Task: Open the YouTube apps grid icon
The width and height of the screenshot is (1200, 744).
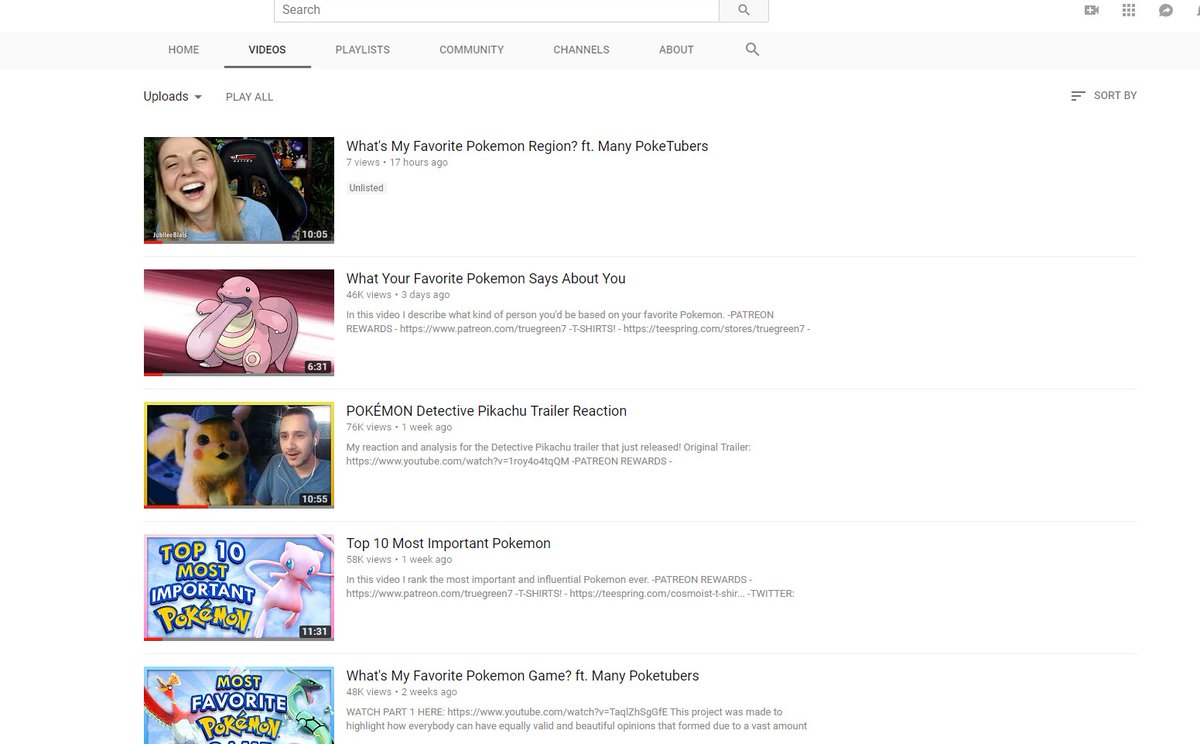Action: click(1129, 10)
